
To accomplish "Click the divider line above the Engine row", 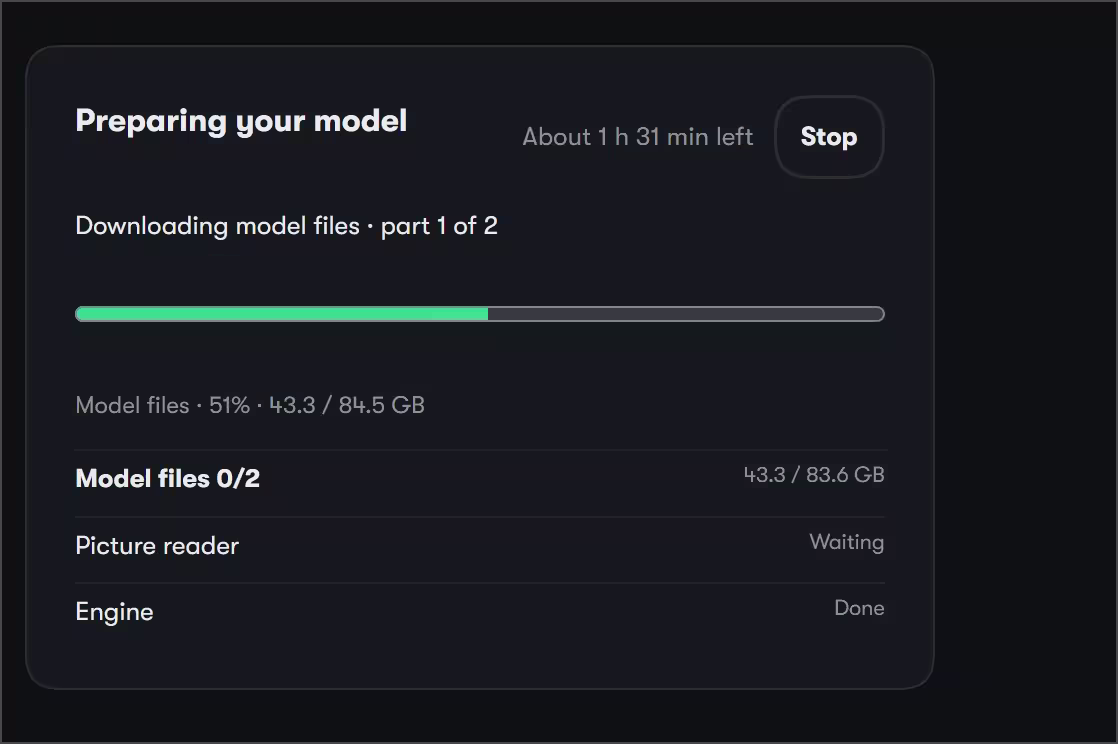I will [480, 583].
